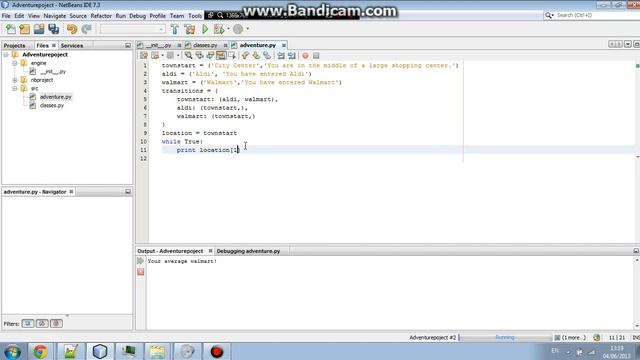The height and width of the screenshot is (360, 640).
Task: Open the dropdown arrow beside Profile Project
Action: (247, 29)
